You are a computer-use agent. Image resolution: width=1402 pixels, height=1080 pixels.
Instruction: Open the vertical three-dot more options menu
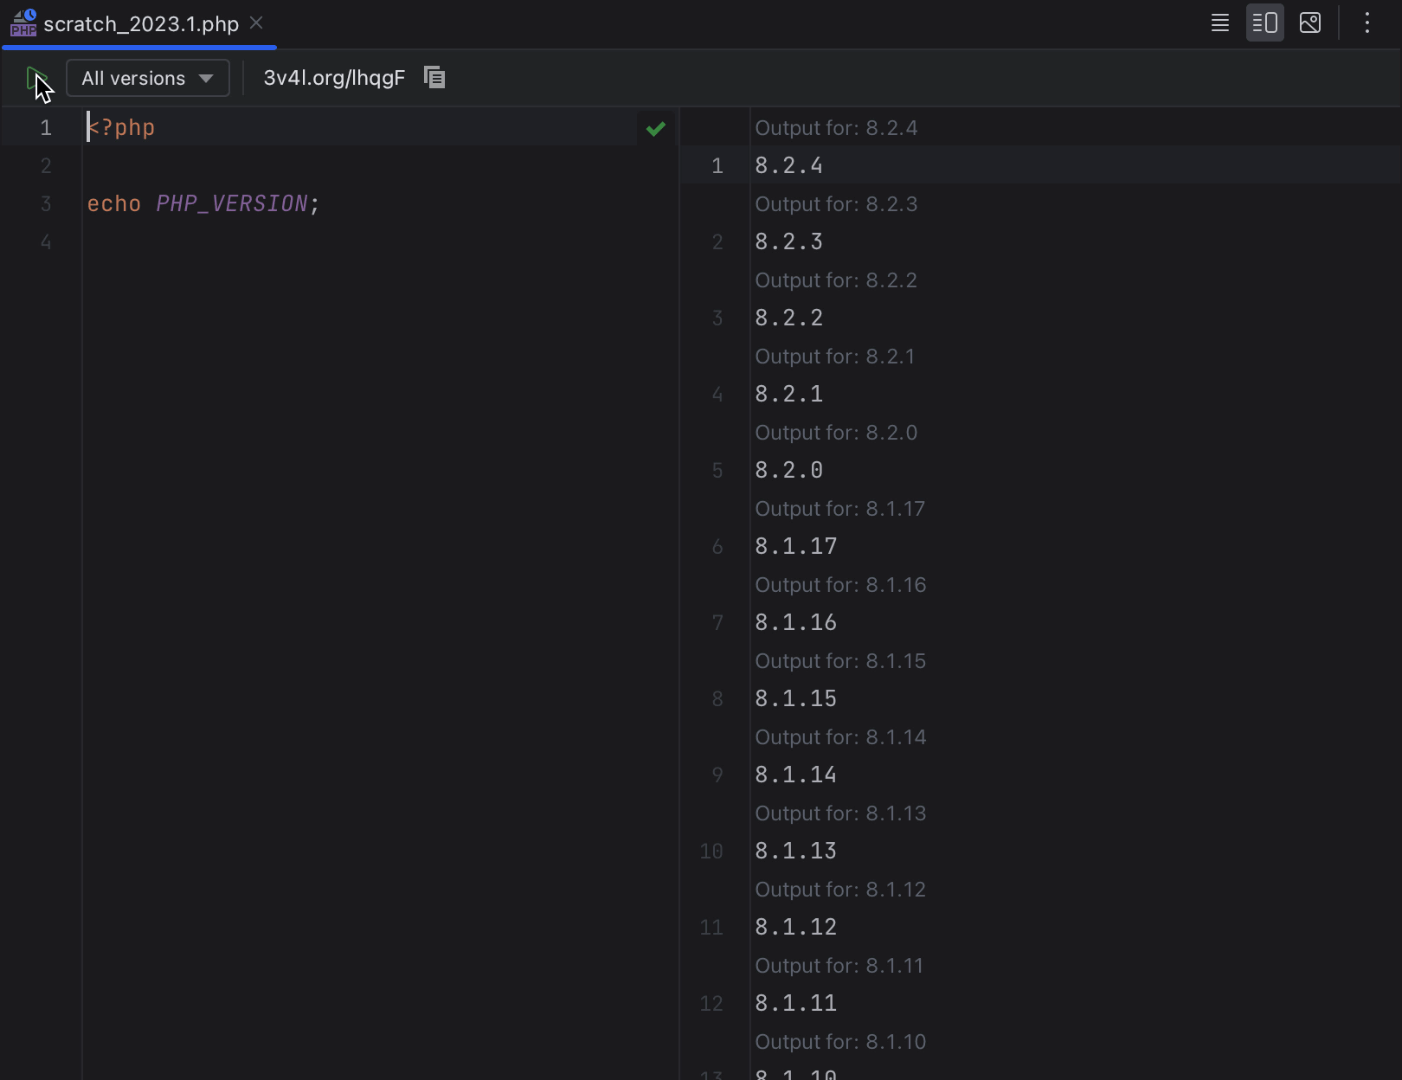(1367, 23)
